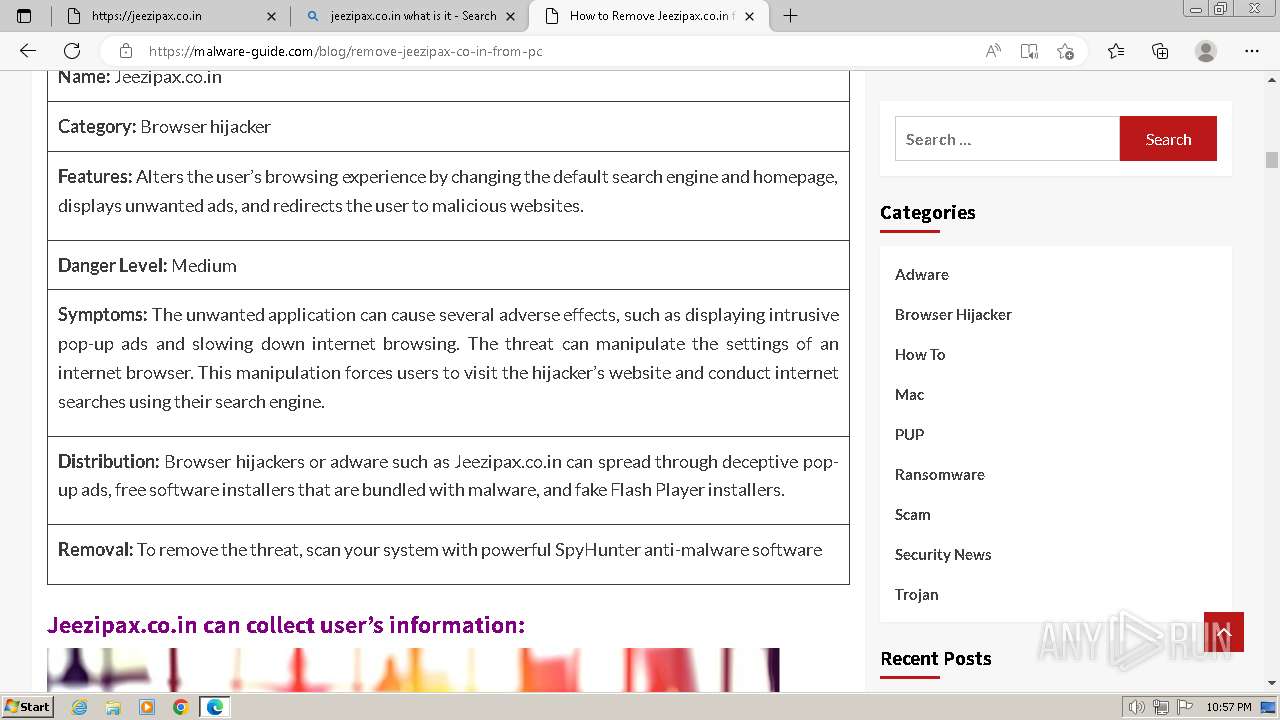Select the How to Remove Jeezipax.co.in tab

tap(648, 16)
